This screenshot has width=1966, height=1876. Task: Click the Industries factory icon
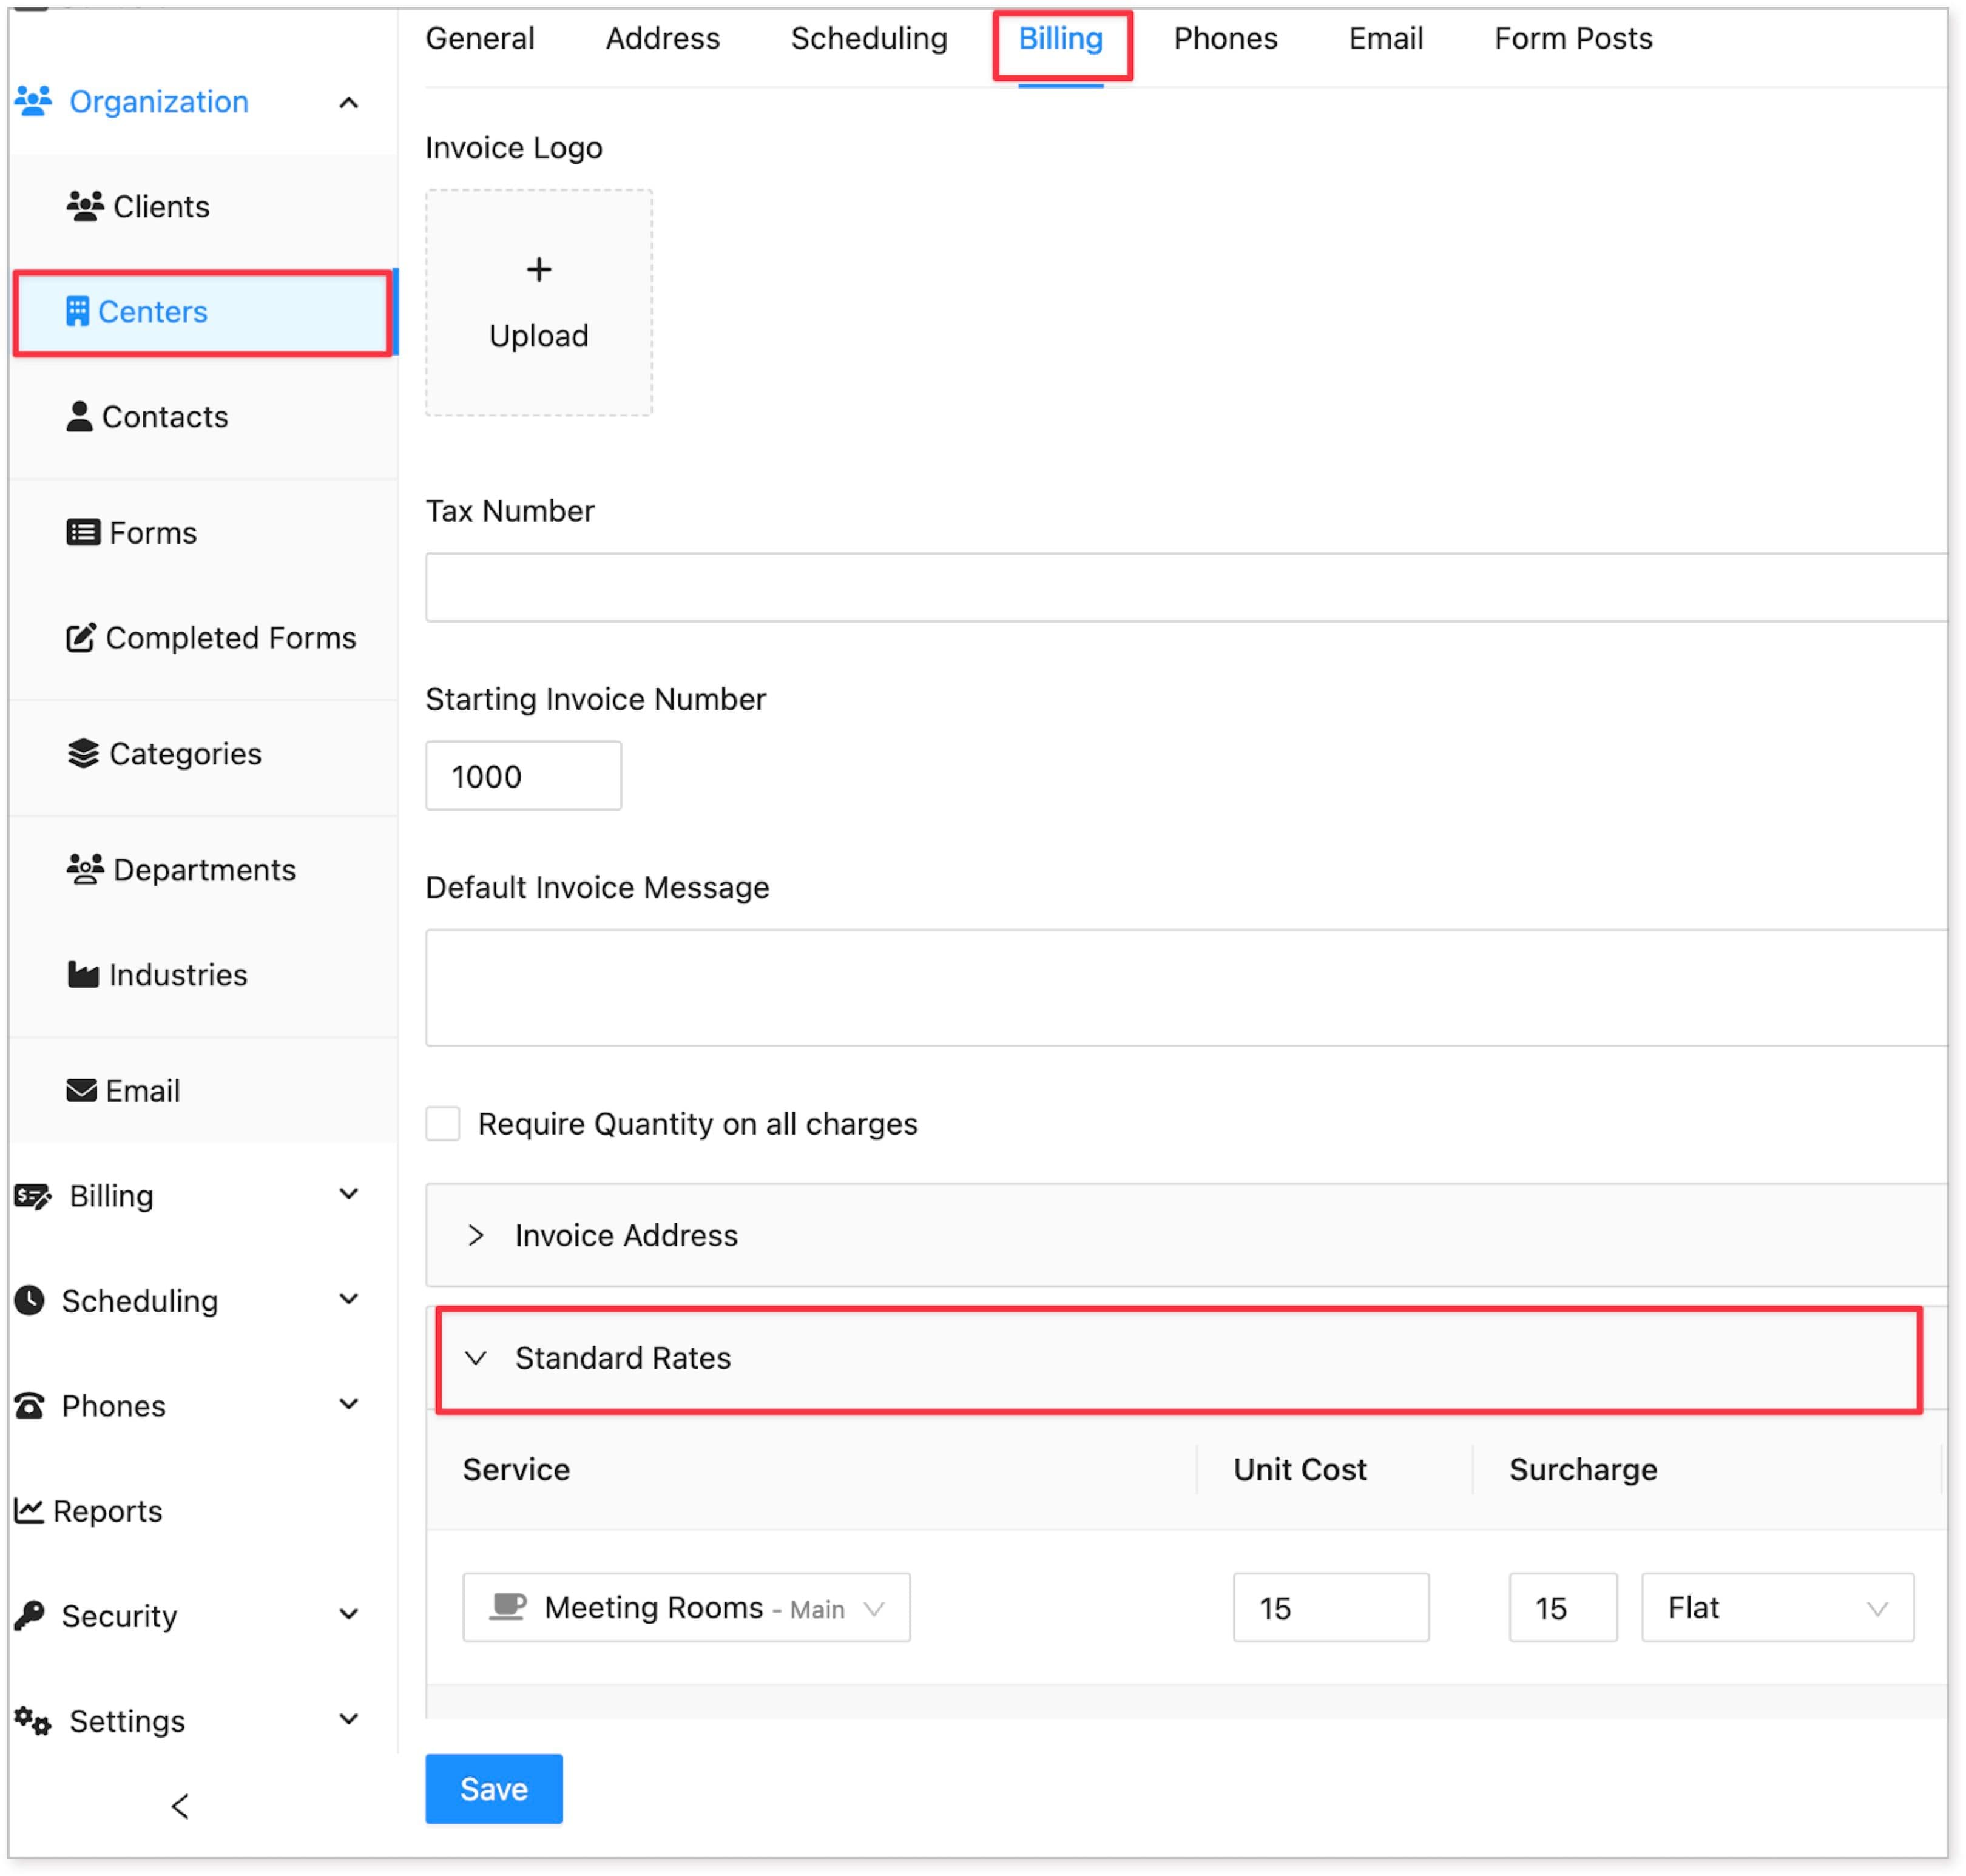coord(83,974)
